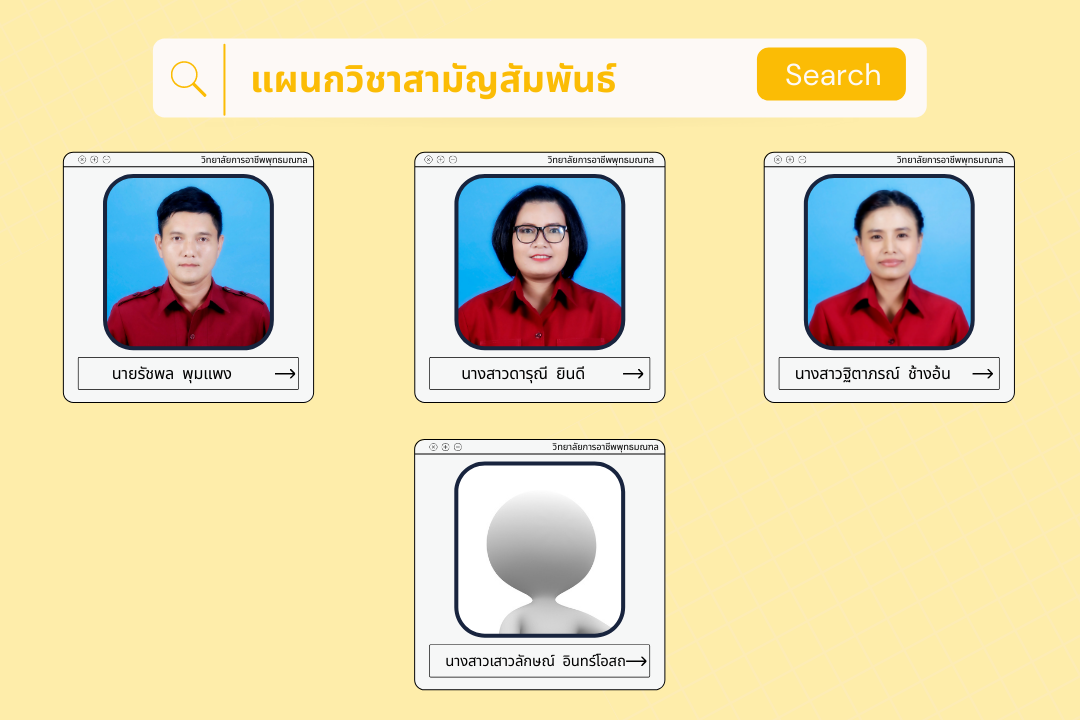The height and width of the screenshot is (720, 1080).
Task: Click the arrow next to นายรัชพล พุมแพง
Action: coord(285,373)
